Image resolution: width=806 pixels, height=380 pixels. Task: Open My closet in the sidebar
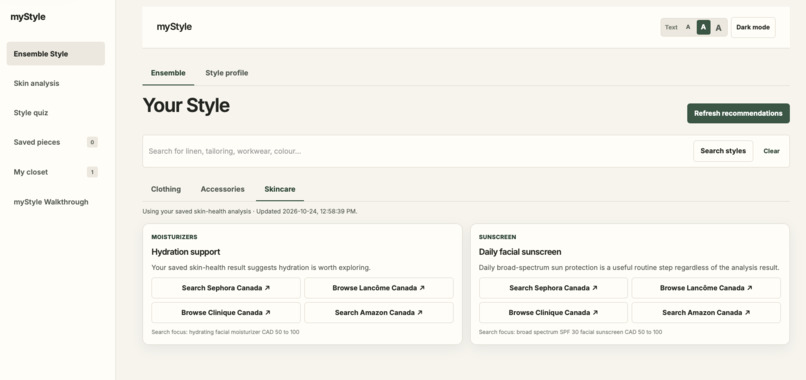[56, 172]
